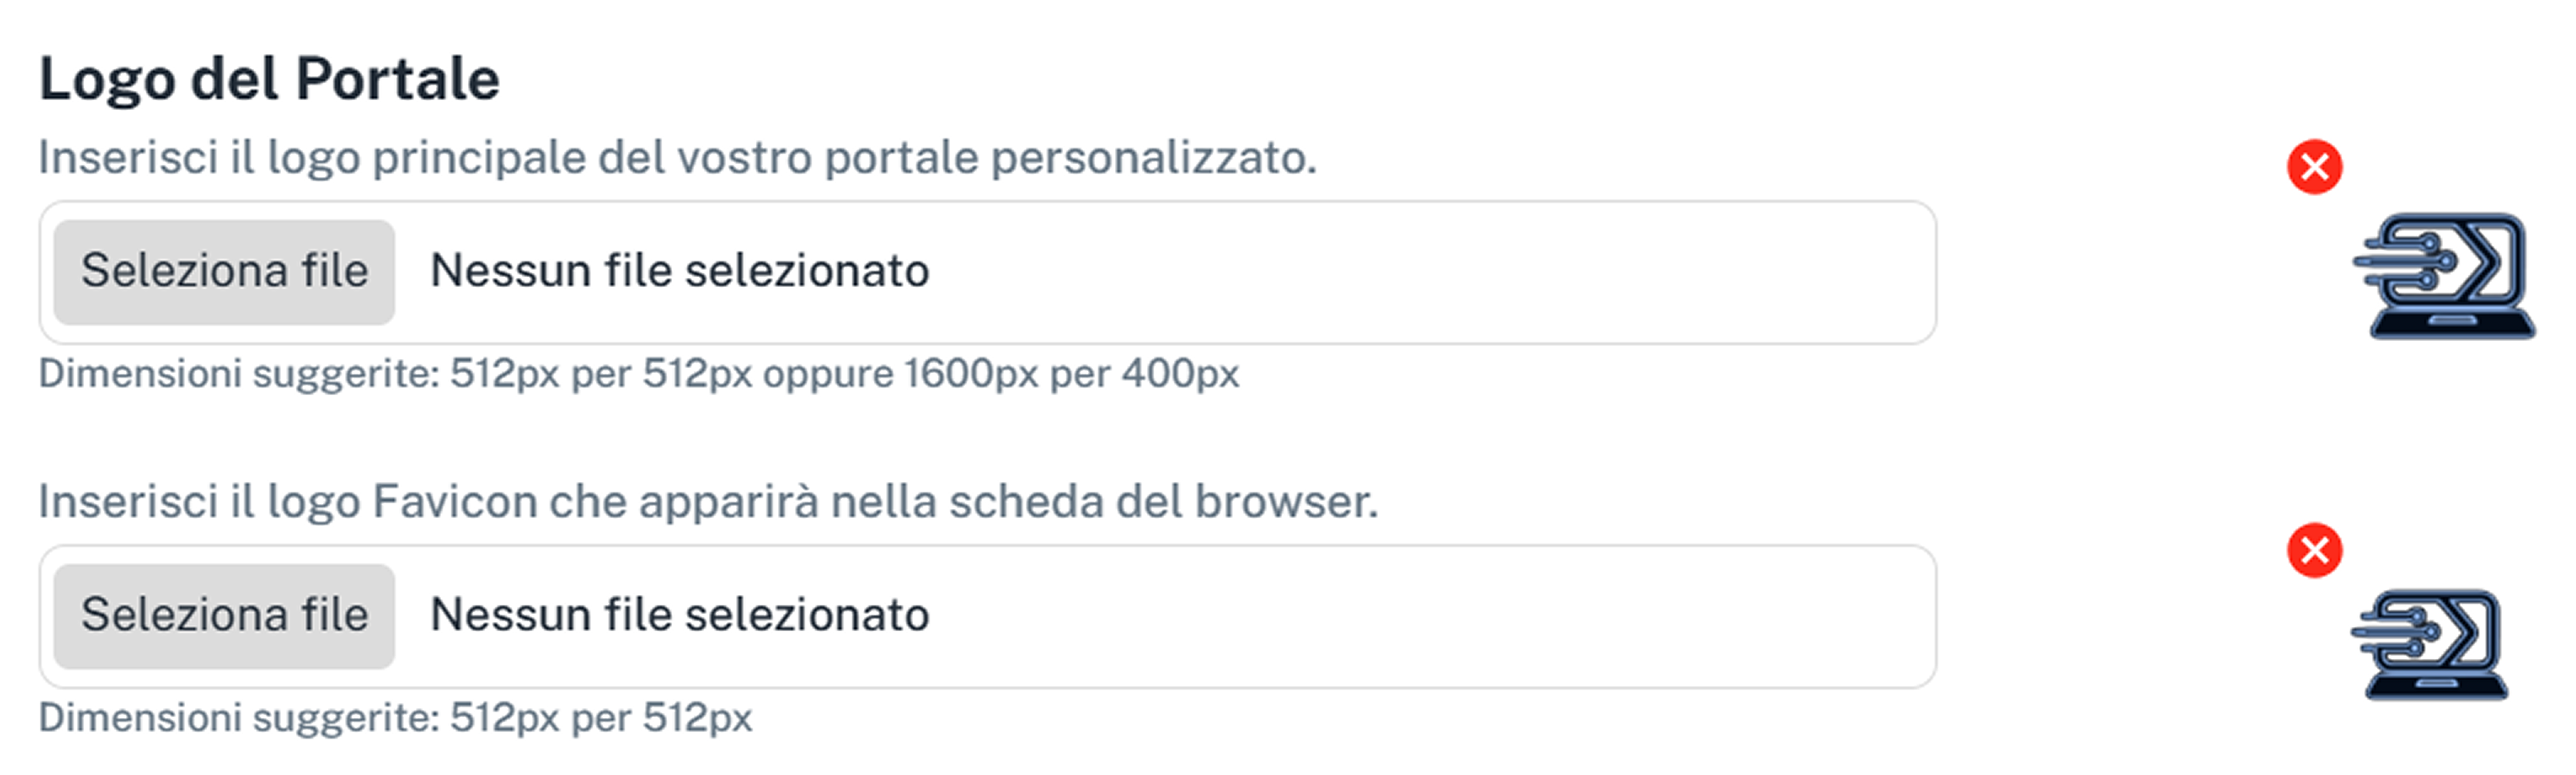The image size is (2576, 775).
Task: Click the 'Inserisci il logo Favicon' description
Action: point(707,501)
